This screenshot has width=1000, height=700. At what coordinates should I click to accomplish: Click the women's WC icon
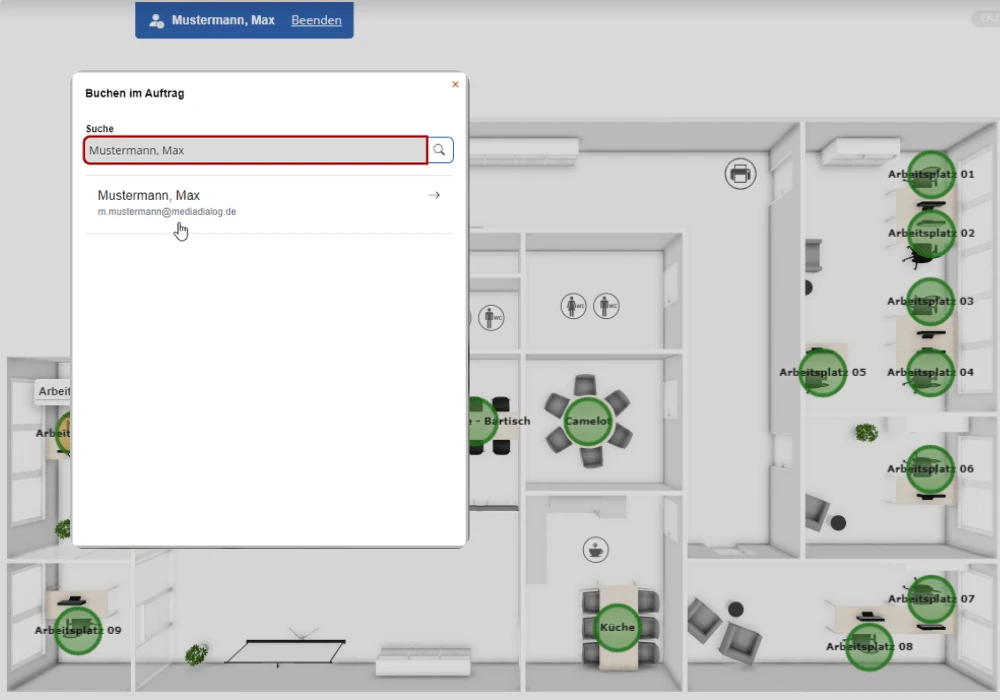573,306
